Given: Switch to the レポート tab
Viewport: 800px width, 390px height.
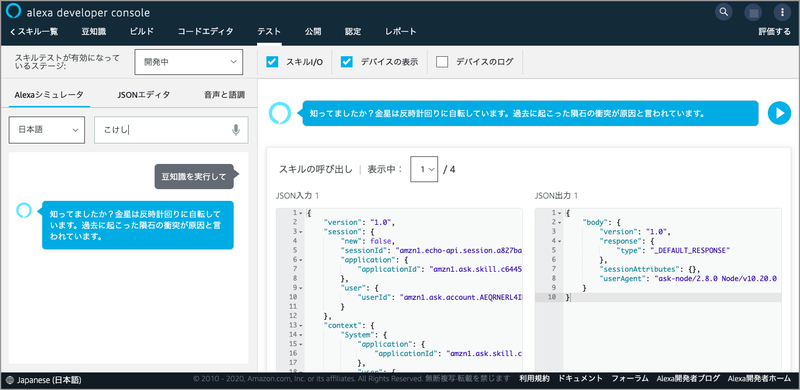Looking at the screenshot, I should point(401,32).
